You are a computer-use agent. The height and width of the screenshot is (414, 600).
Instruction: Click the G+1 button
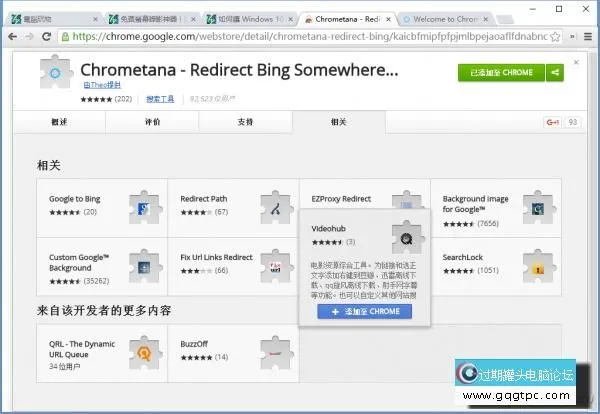pyautogui.click(x=551, y=122)
